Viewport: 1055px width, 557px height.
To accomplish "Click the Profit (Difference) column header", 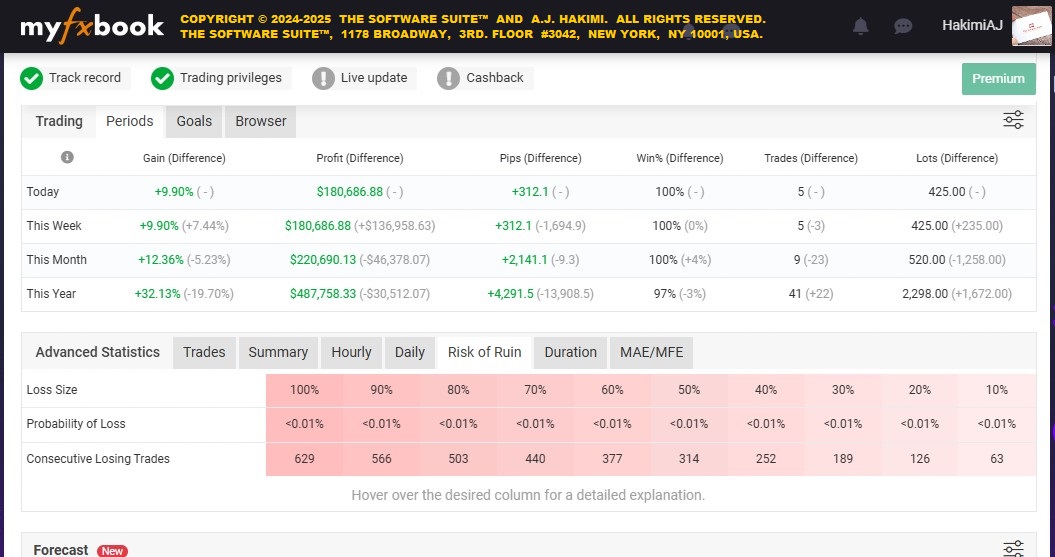I will (360, 158).
